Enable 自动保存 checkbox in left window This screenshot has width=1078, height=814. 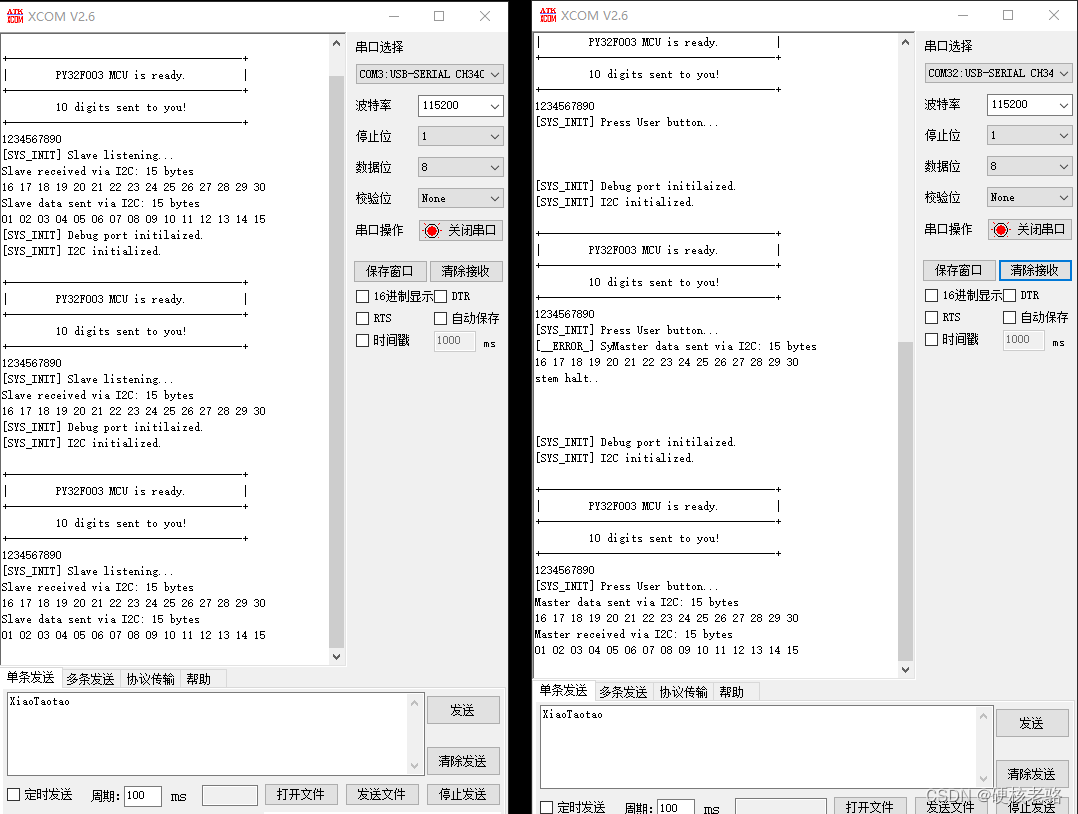tap(441, 318)
